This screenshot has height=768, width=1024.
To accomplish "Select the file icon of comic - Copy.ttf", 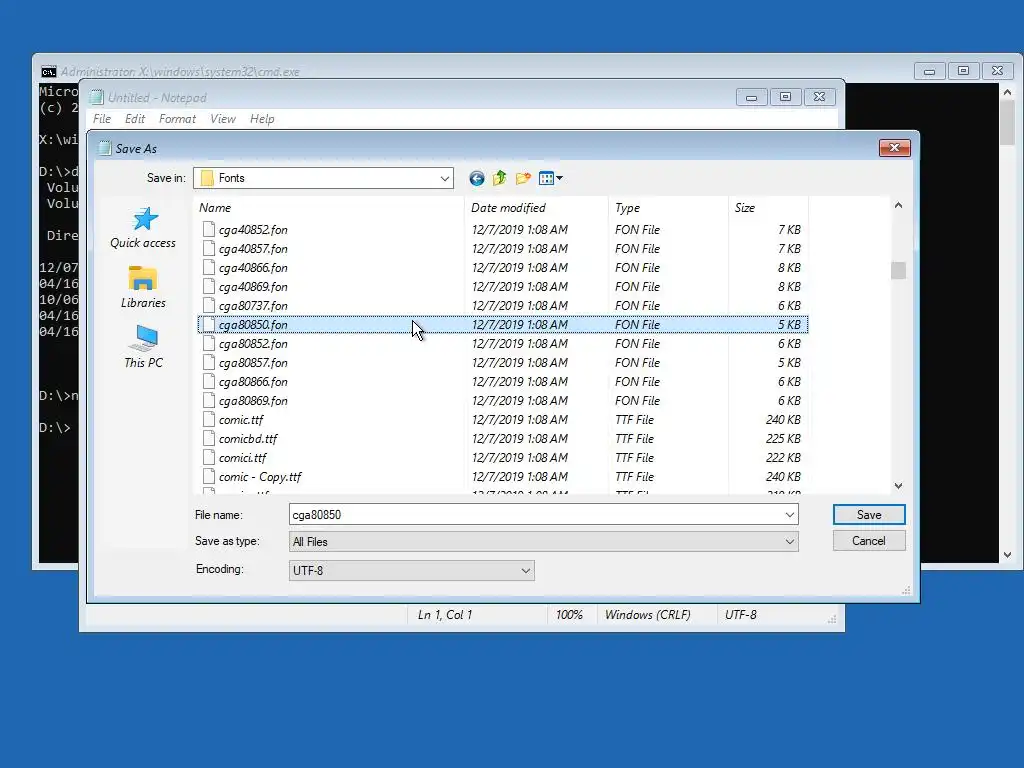I will tap(208, 476).
